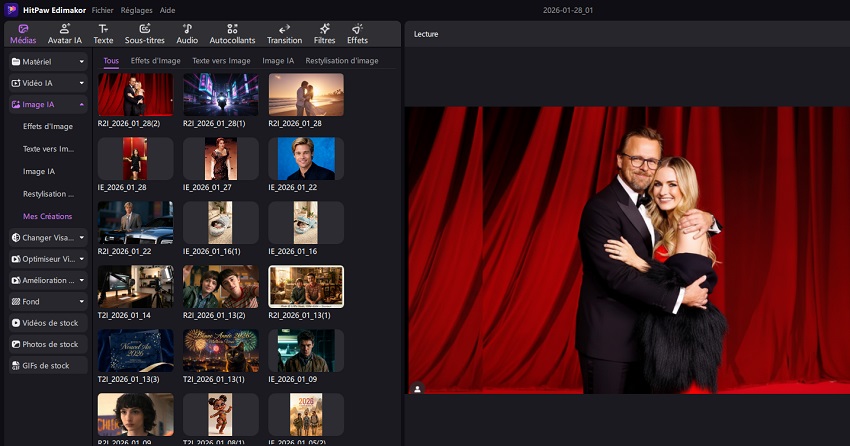
Task: Click the Optimiseur Vidéo sidebar icon
Action: point(16,259)
